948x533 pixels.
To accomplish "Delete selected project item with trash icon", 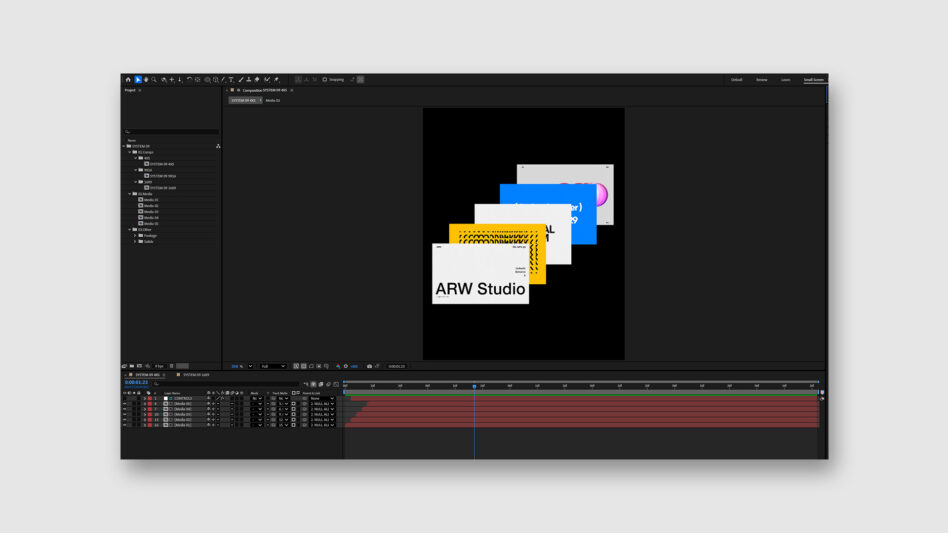I will [x=172, y=366].
